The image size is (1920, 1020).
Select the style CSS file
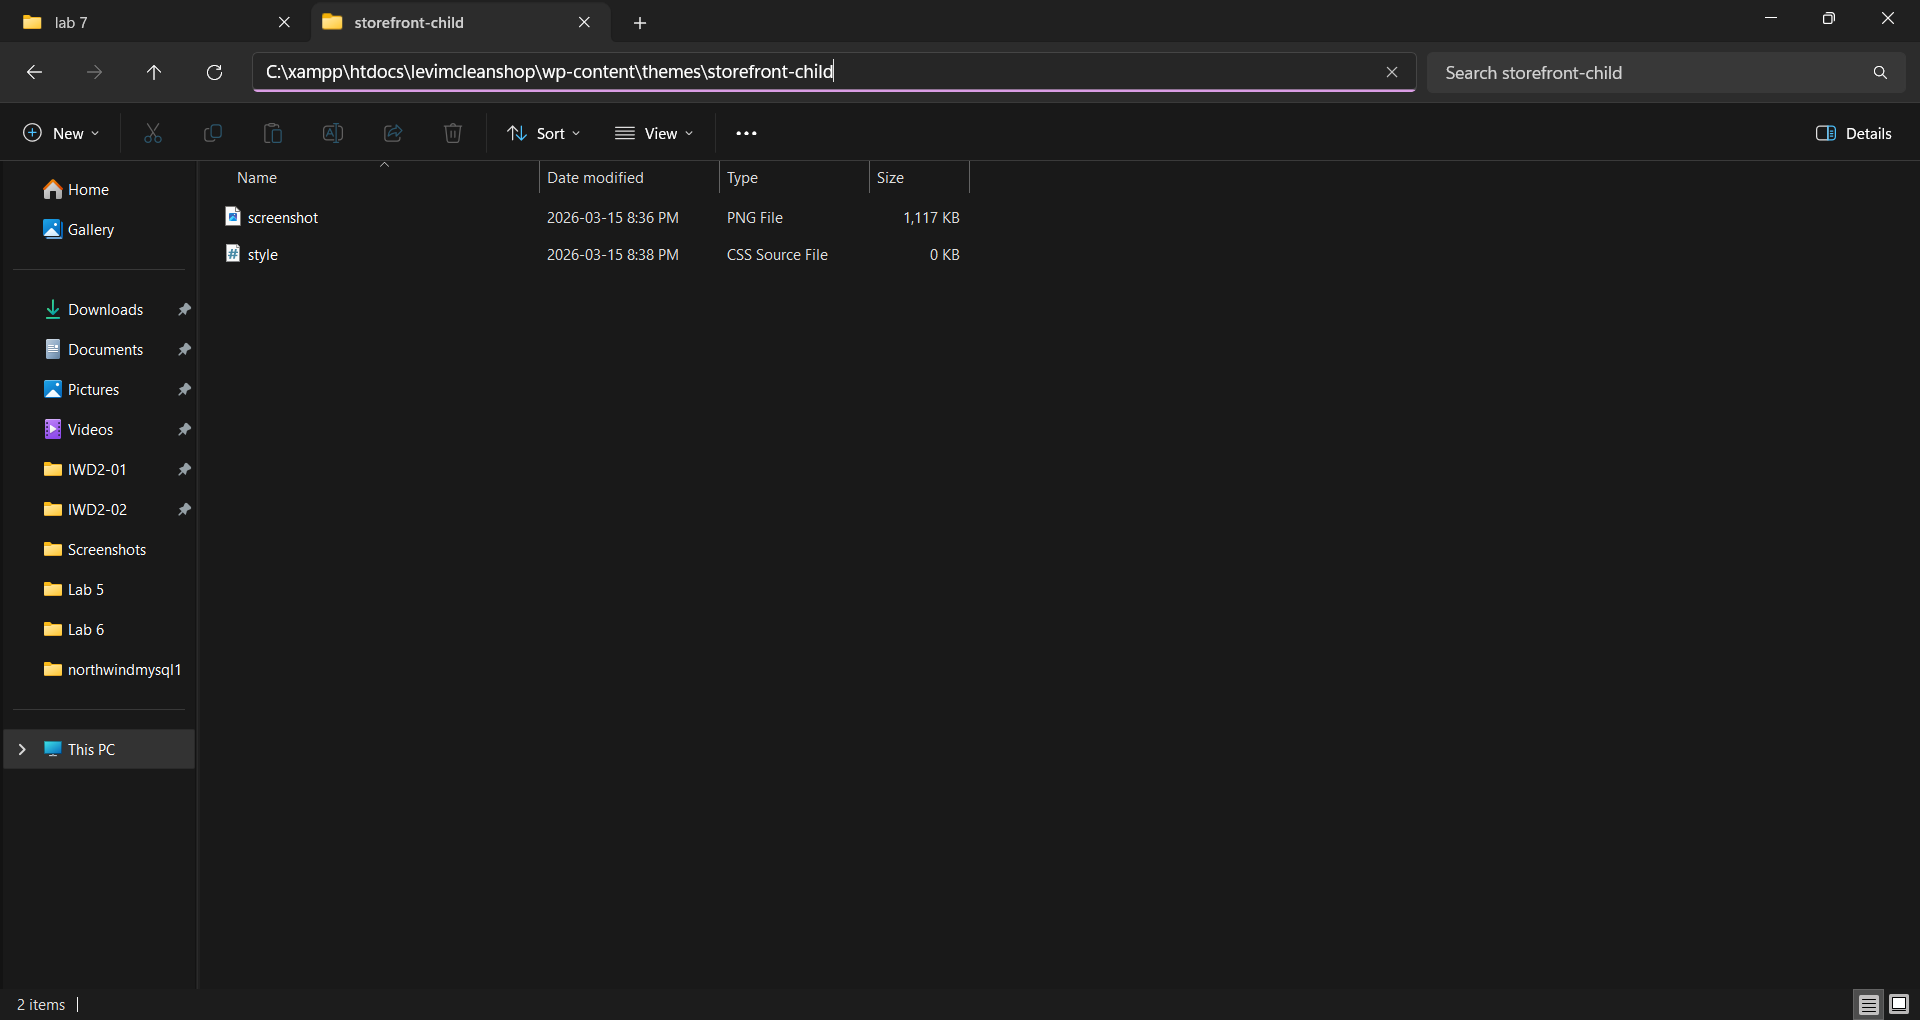[263, 255]
